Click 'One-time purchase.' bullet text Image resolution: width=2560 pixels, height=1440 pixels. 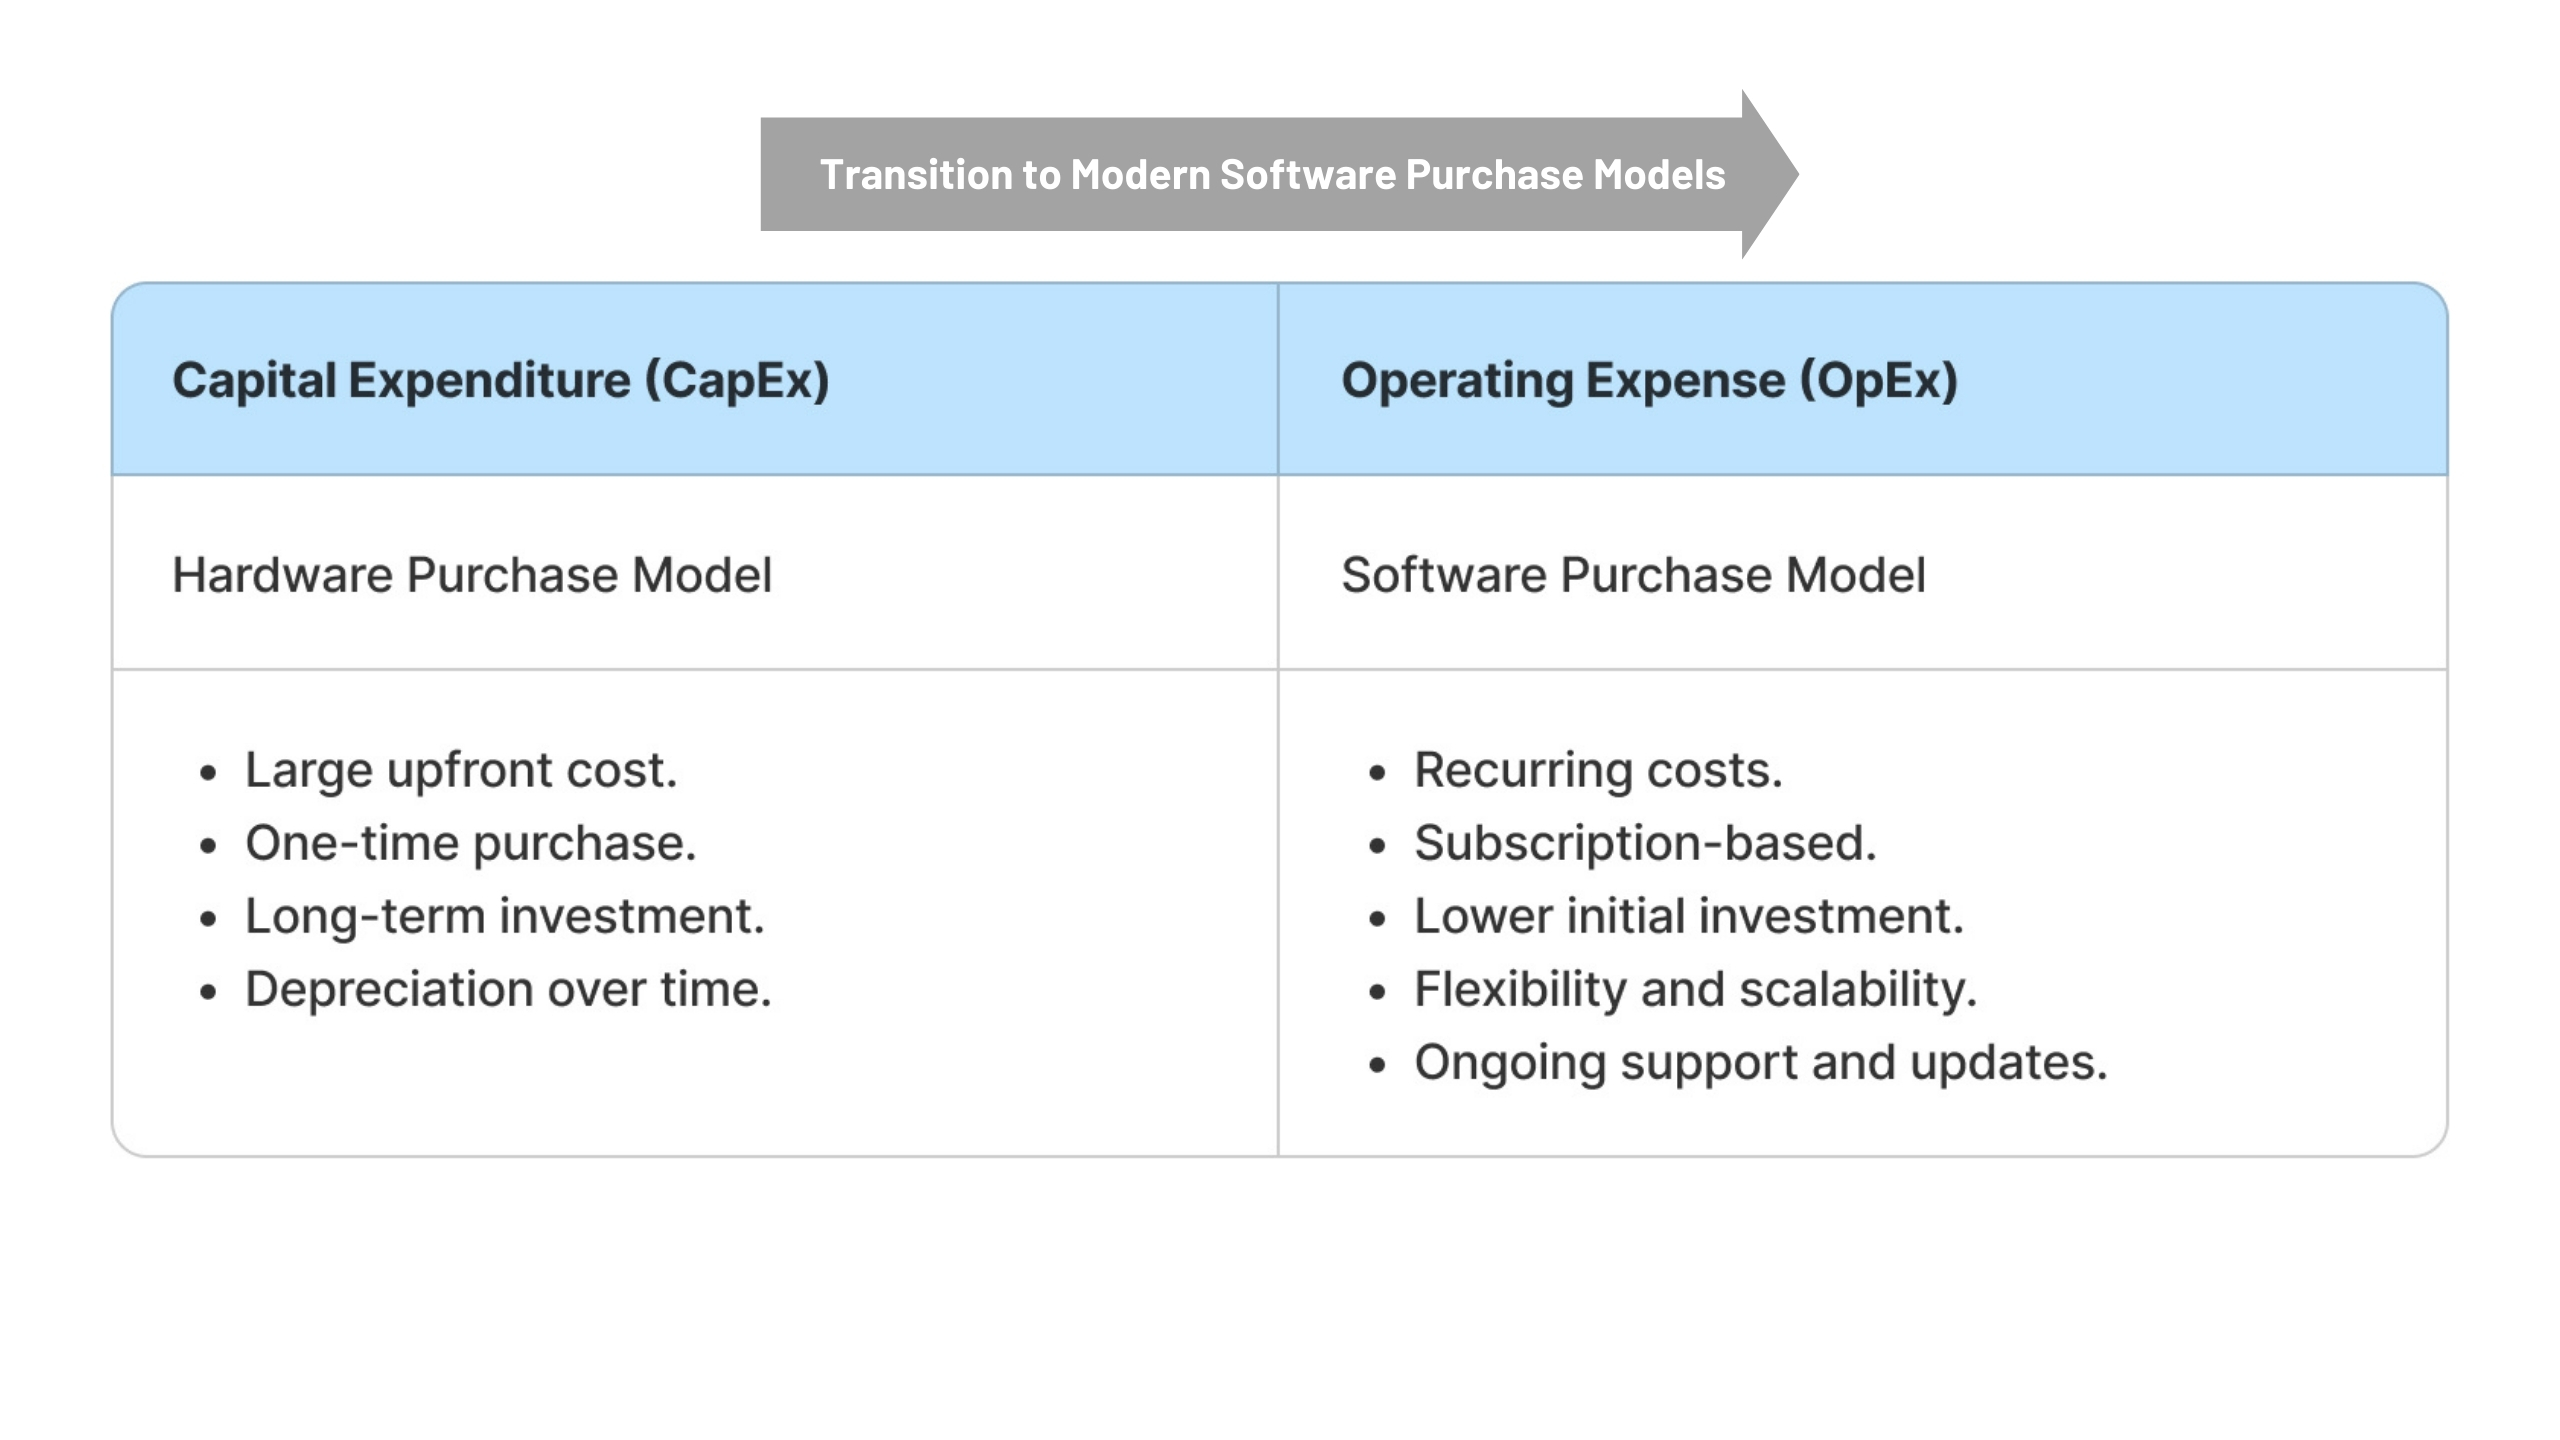pos(470,843)
